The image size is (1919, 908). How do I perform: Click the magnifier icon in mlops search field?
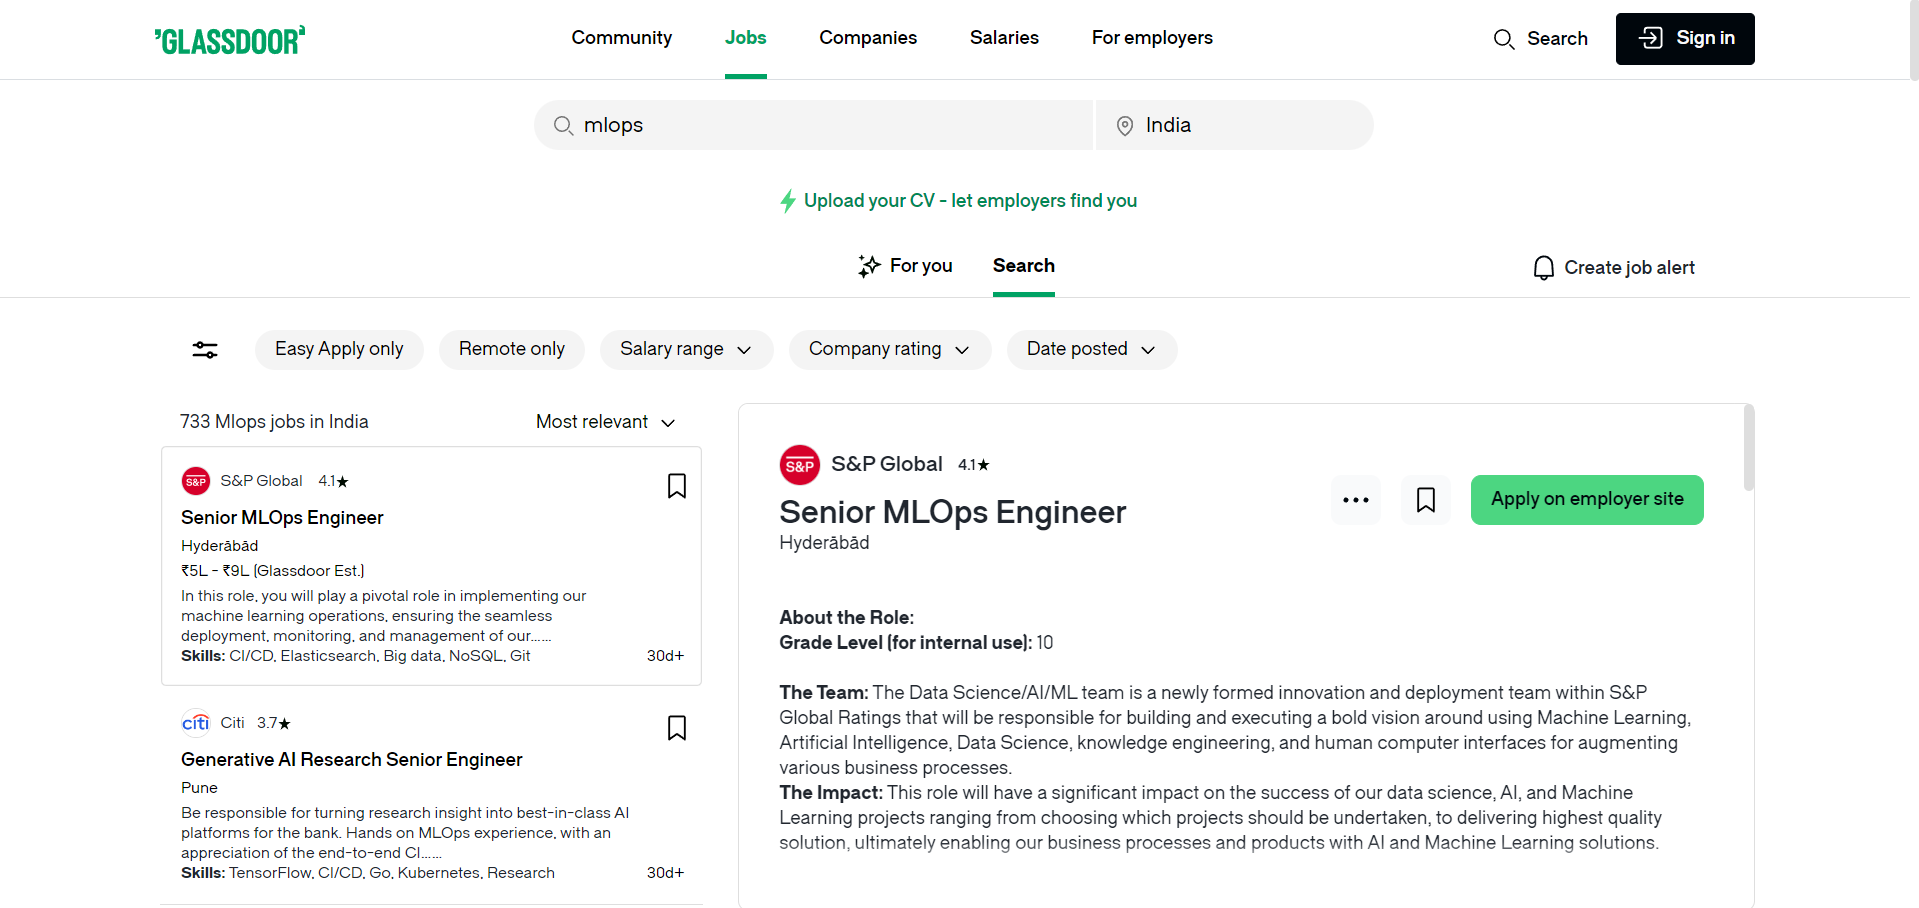[564, 125]
